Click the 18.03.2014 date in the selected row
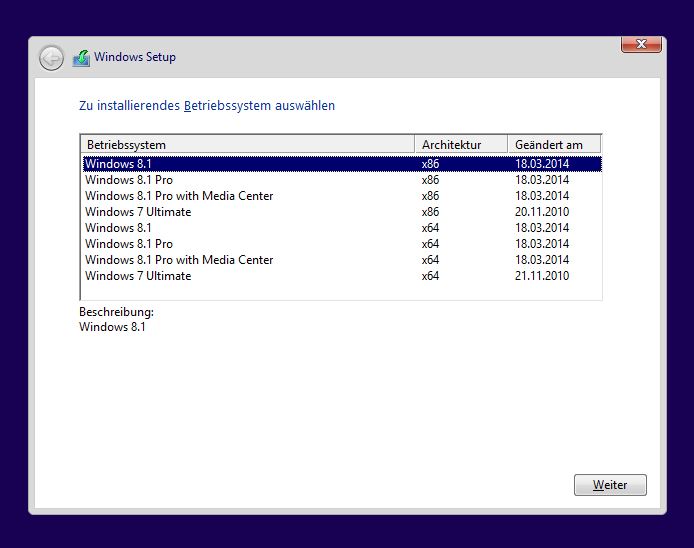This screenshot has height=548, width=694. [x=542, y=164]
